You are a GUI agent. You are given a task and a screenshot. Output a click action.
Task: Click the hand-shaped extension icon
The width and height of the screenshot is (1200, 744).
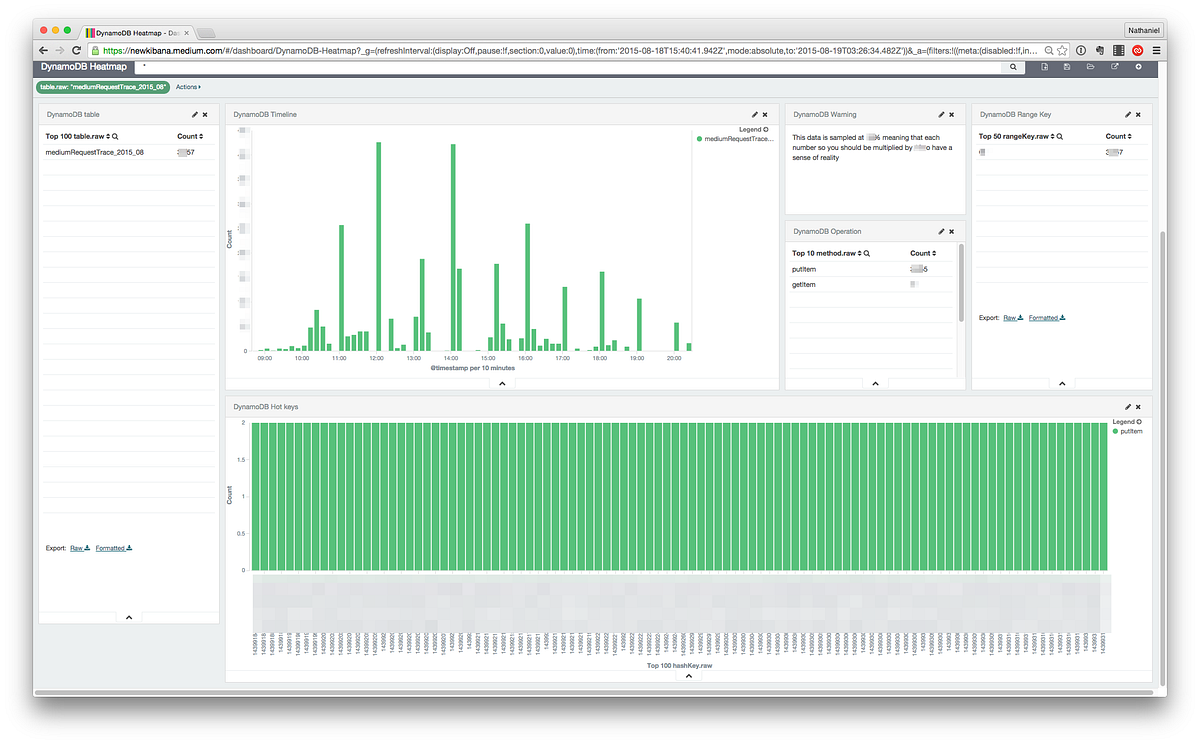[x=1100, y=50]
